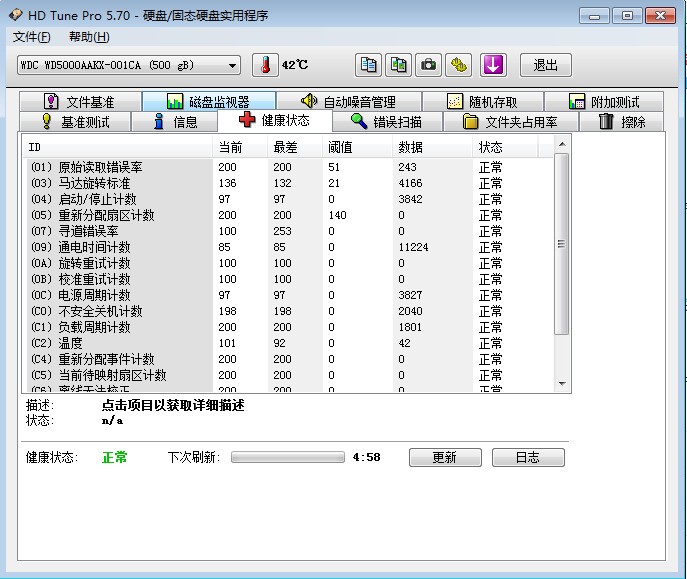Viewport: 687px width, 579px height.
Task: Click the data value 4166
Action: 410,183
